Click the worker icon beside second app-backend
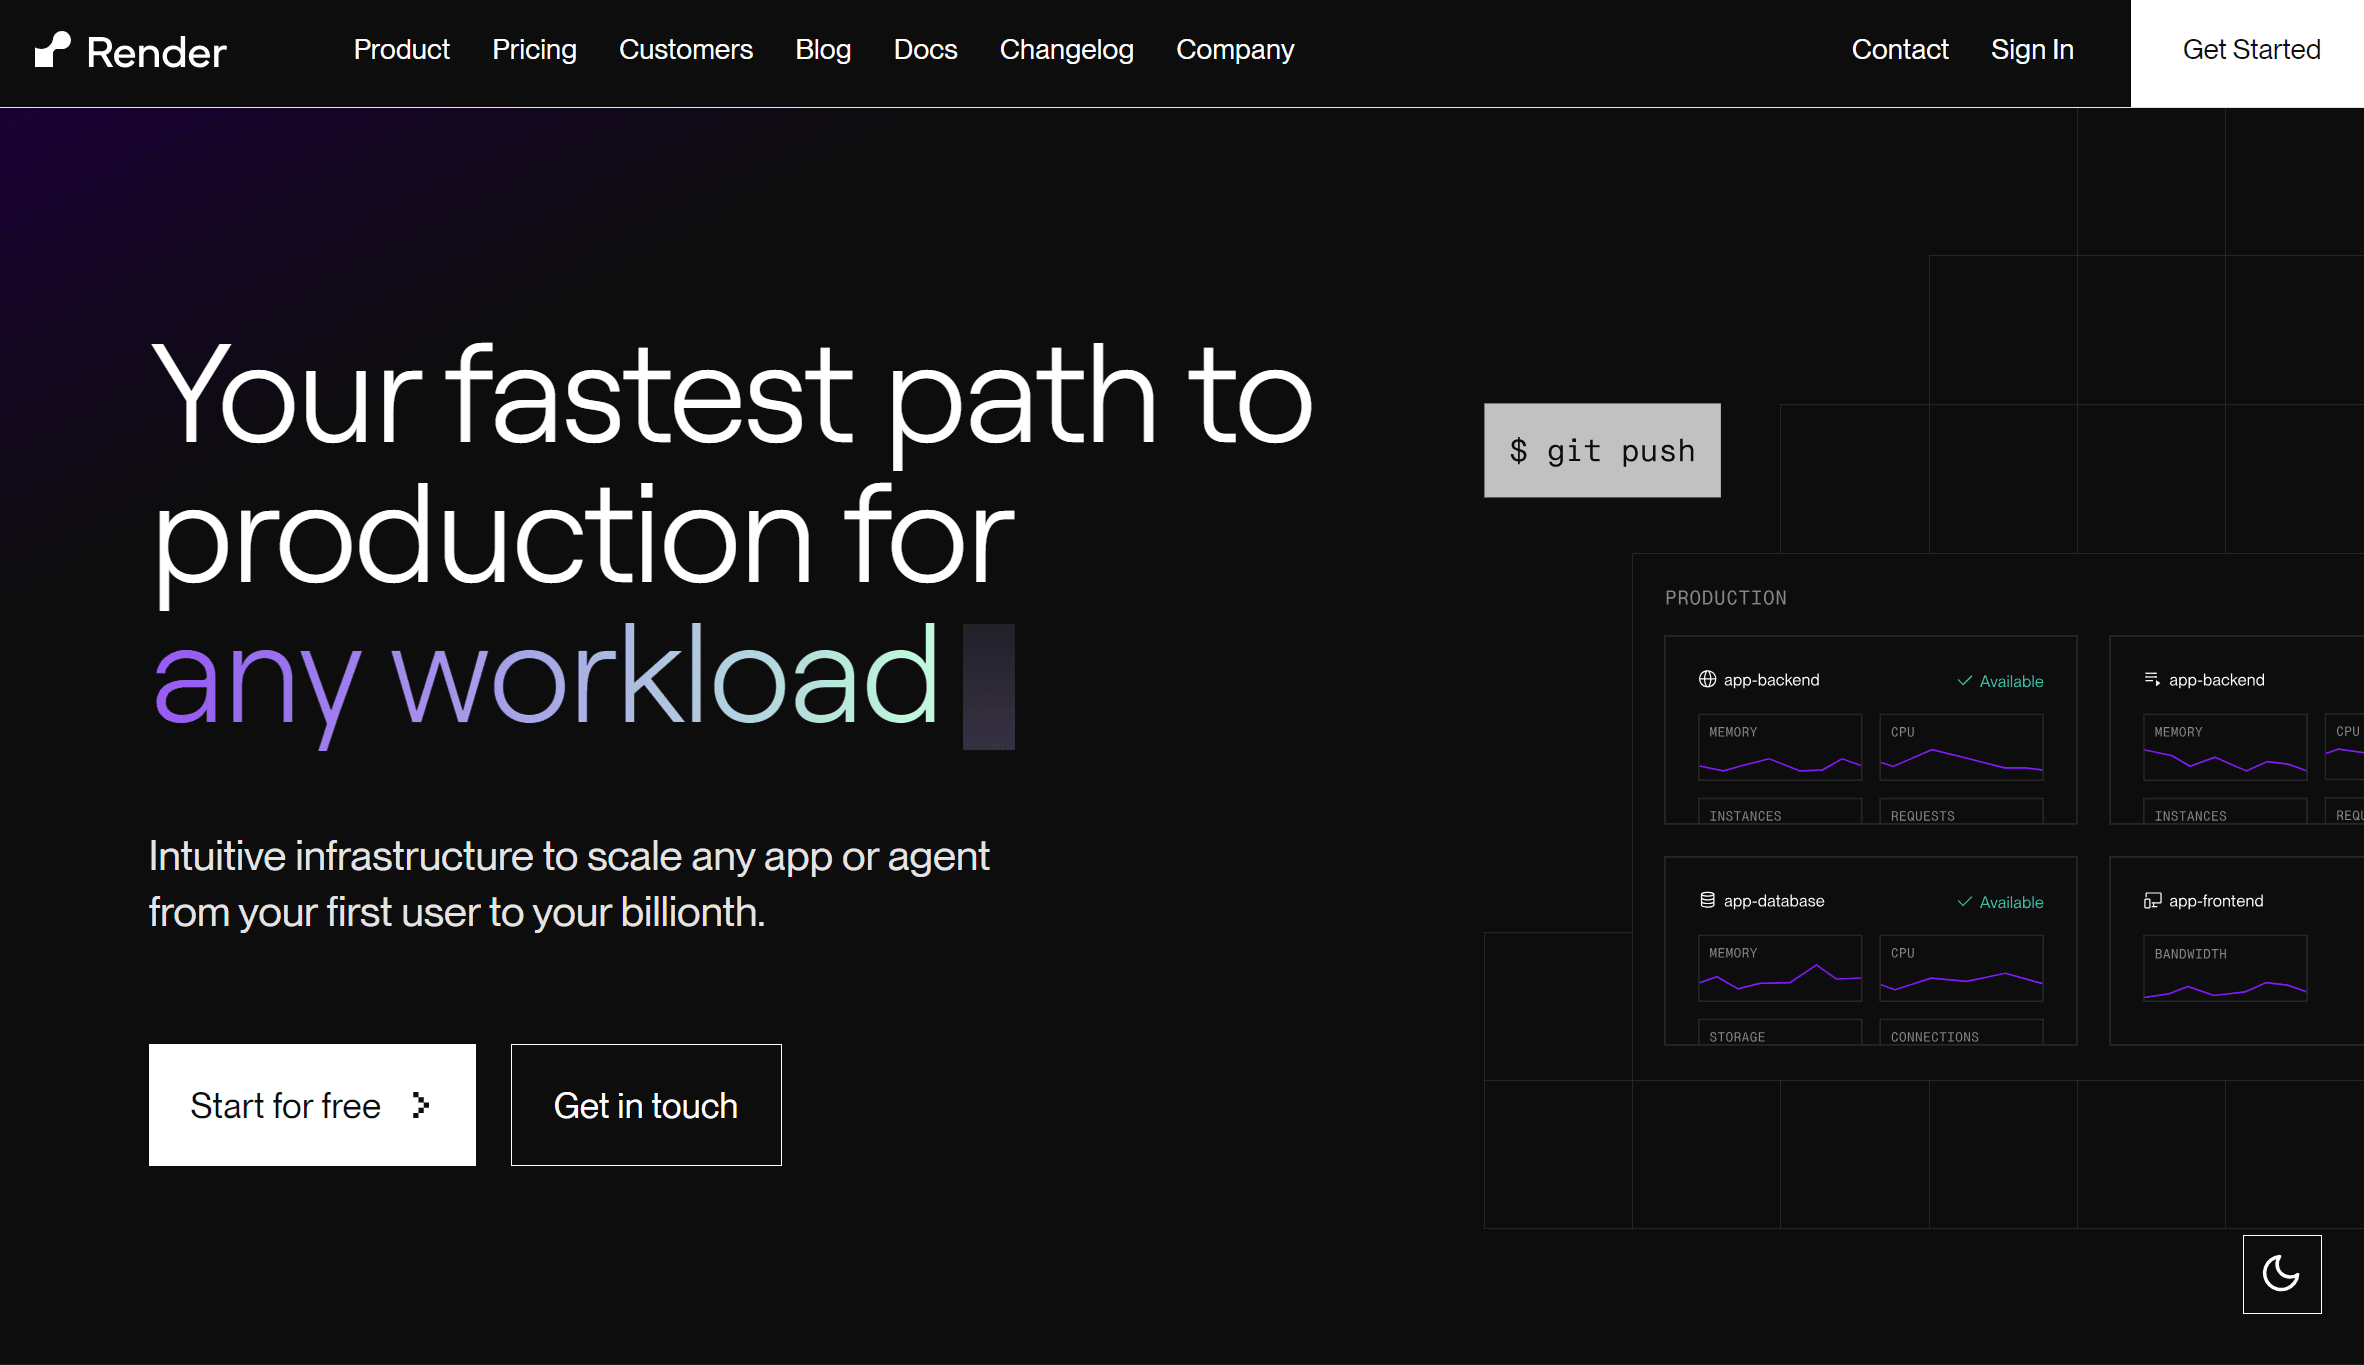The height and width of the screenshot is (1365, 2364). pos(2152,680)
